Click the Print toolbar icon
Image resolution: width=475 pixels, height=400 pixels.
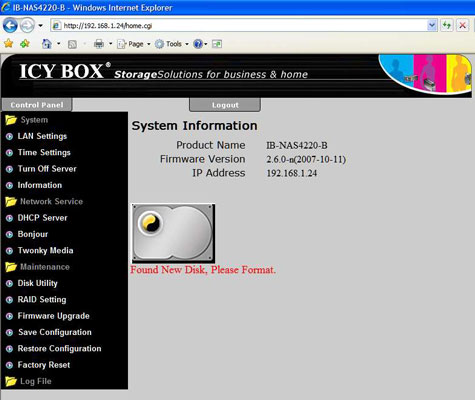tap(99, 44)
